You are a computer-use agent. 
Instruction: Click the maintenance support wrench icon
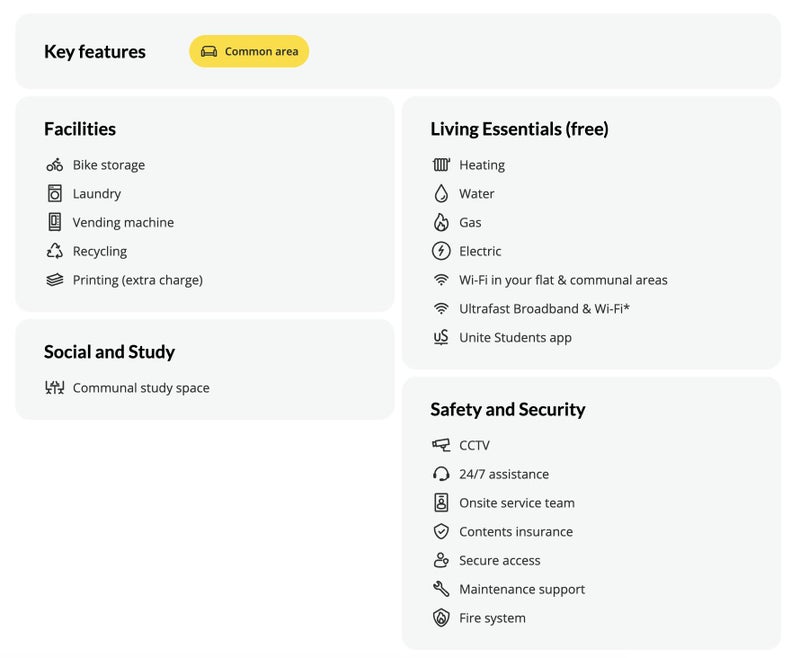pos(441,589)
